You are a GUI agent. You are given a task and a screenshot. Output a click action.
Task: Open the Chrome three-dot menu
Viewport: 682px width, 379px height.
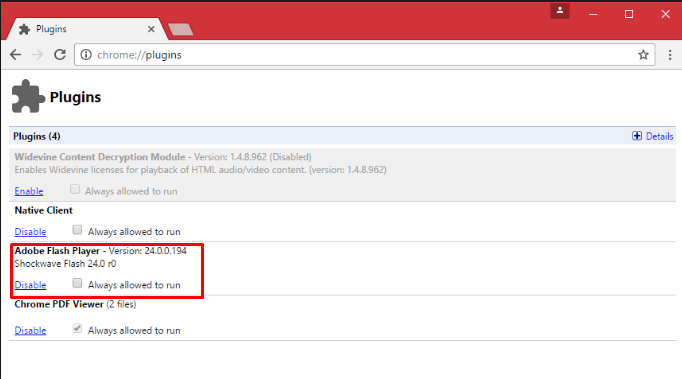coord(670,55)
